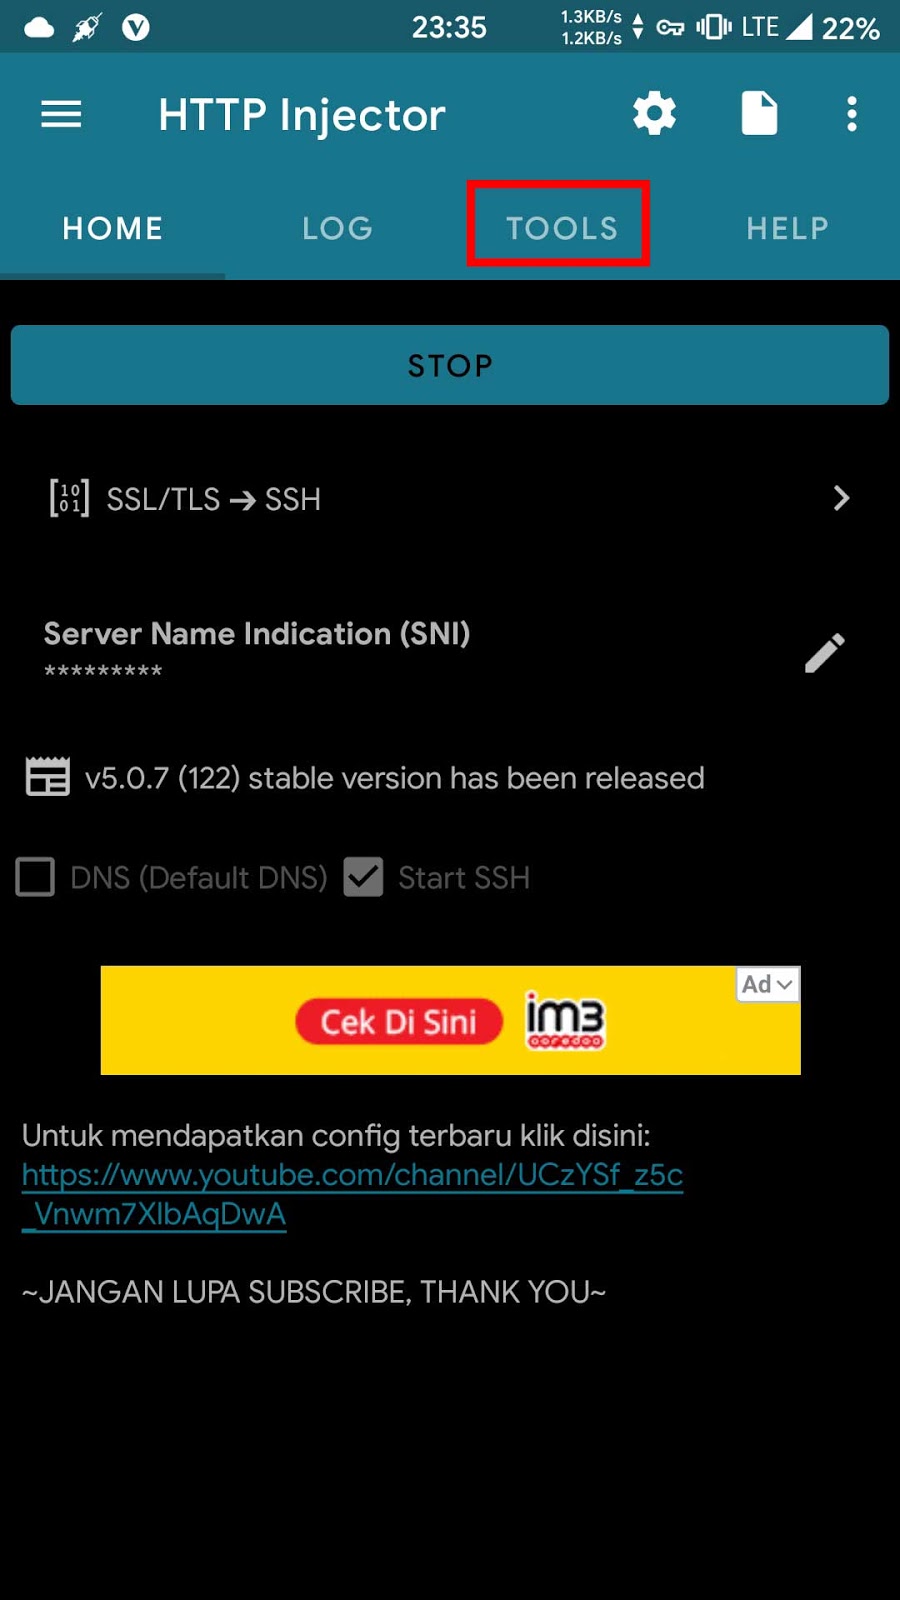
Task: Tap the binary tunnel type icon
Action: [69, 498]
